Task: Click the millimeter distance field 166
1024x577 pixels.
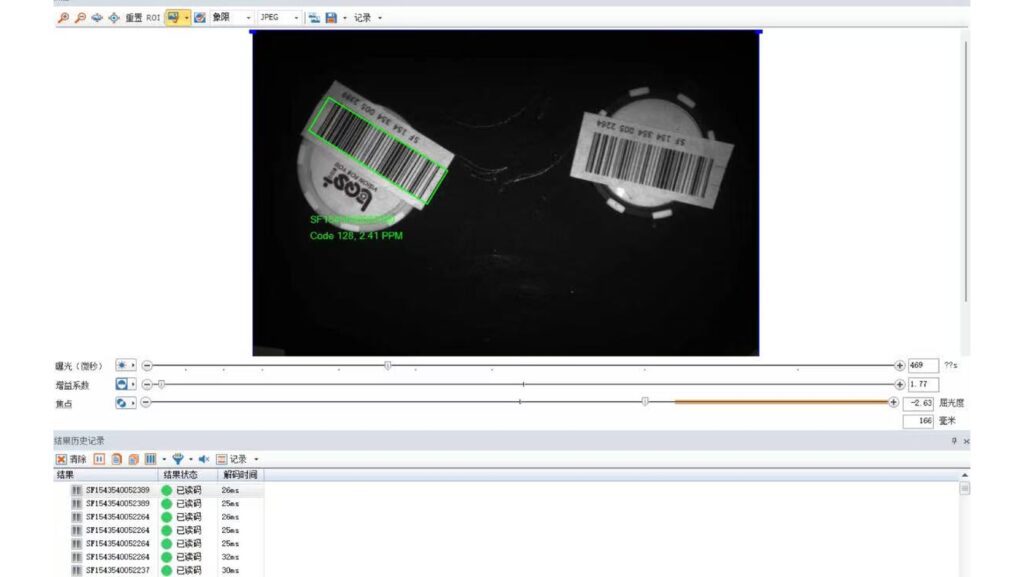Action: pos(918,421)
